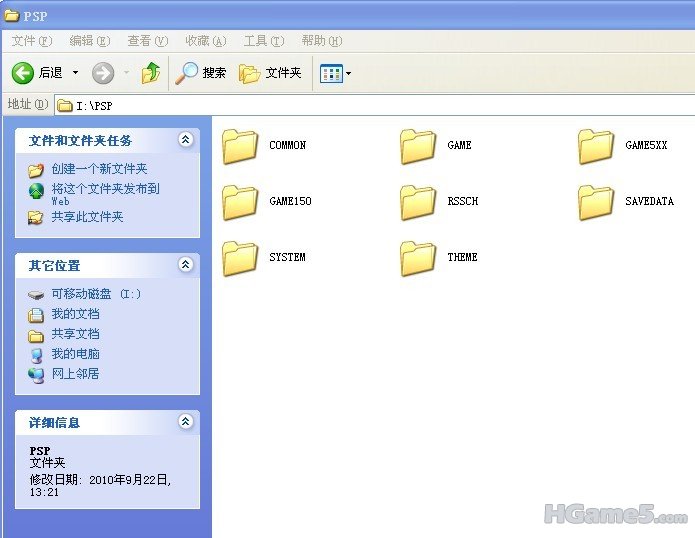This screenshot has width=695, height=538.
Task: Click the Forward arrow button
Action: click(x=103, y=73)
